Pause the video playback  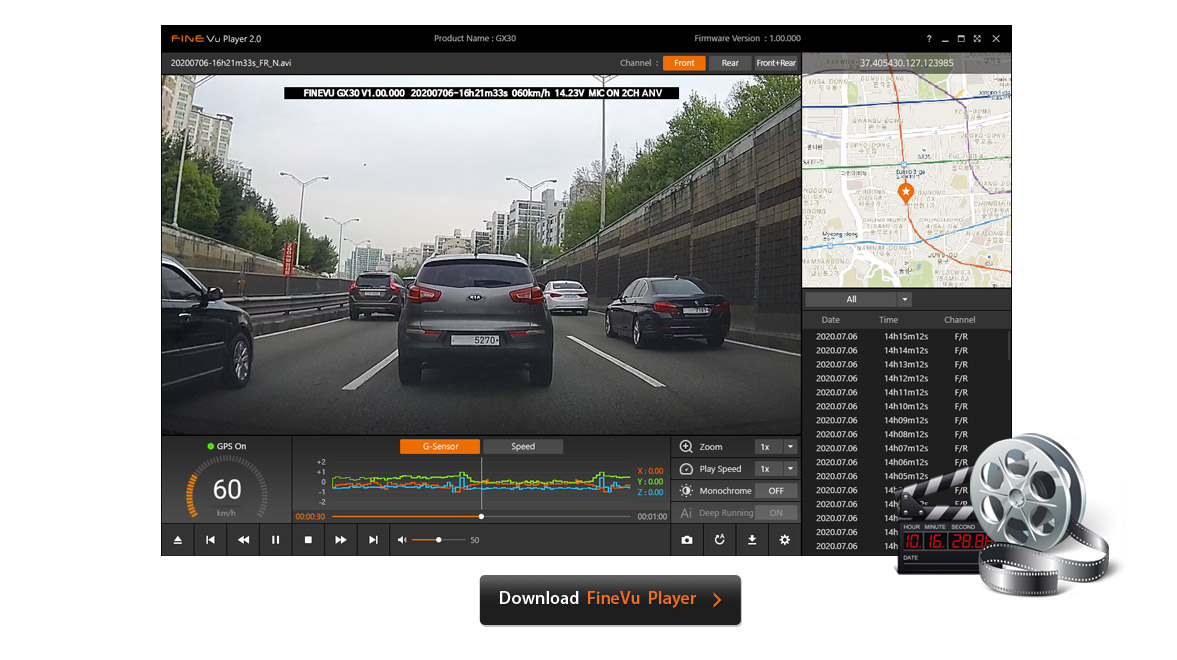[x=275, y=540]
